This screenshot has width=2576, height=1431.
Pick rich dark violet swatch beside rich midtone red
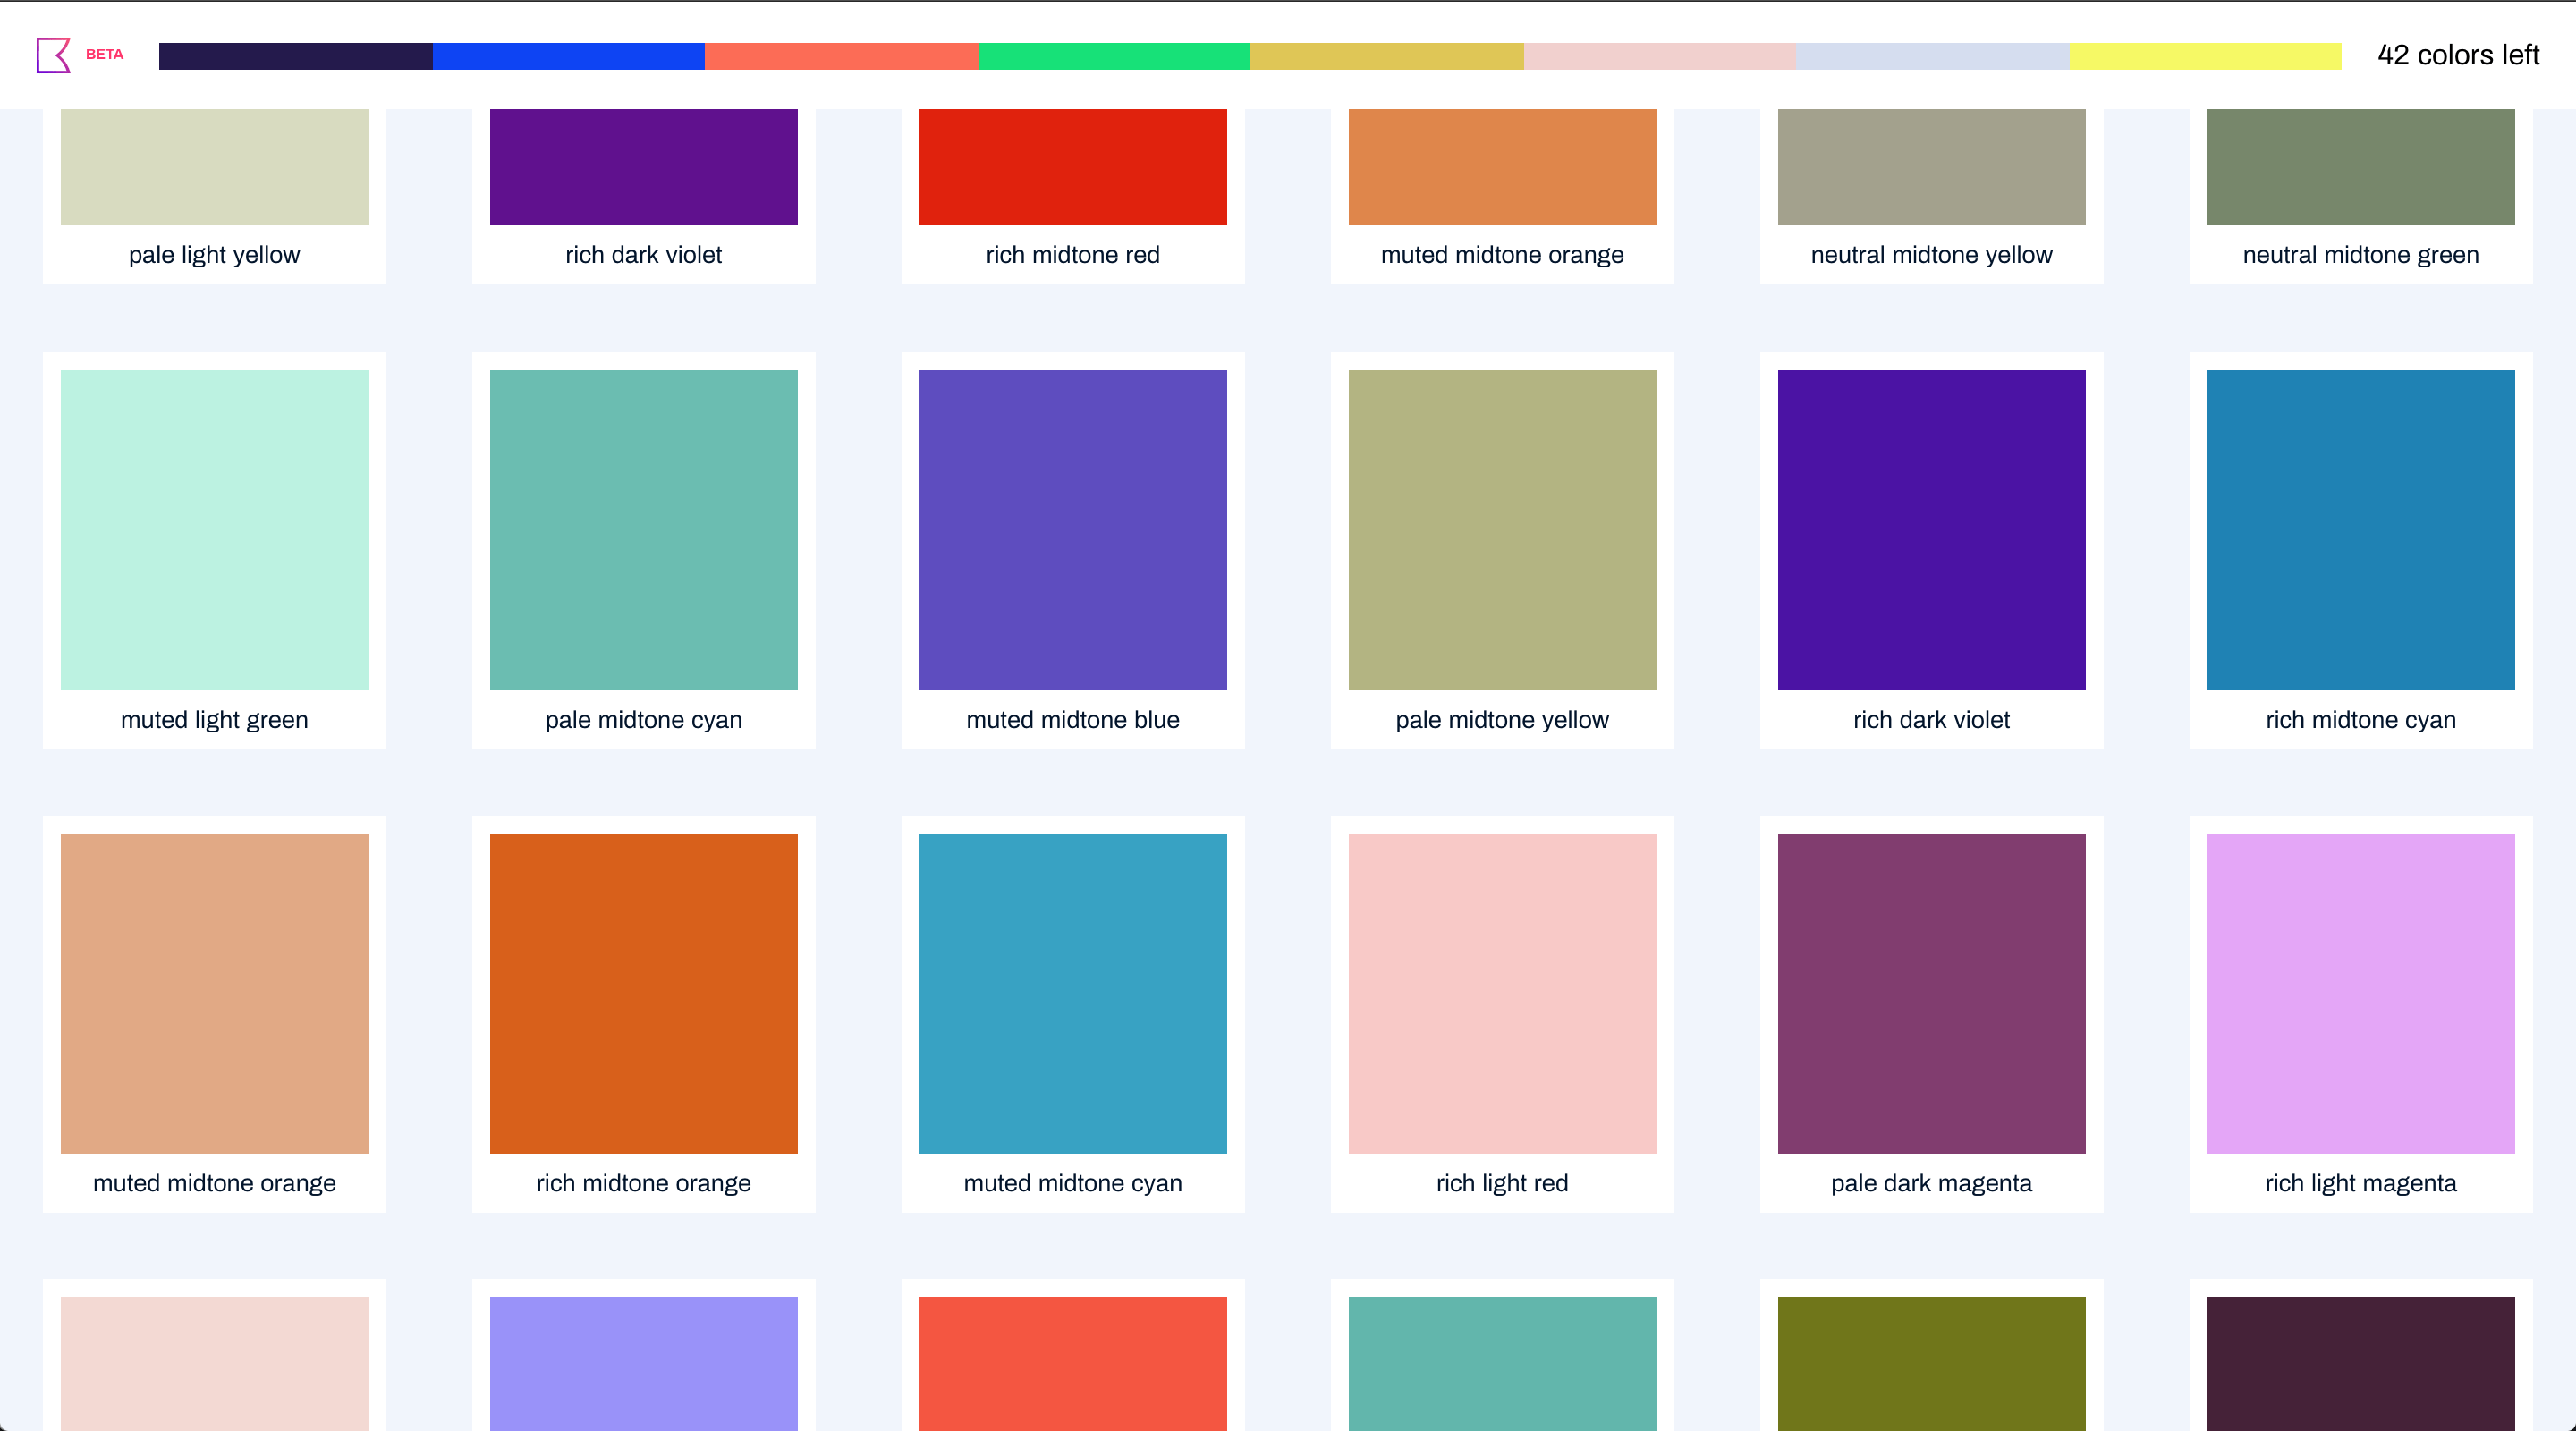(x=644, y=167)
